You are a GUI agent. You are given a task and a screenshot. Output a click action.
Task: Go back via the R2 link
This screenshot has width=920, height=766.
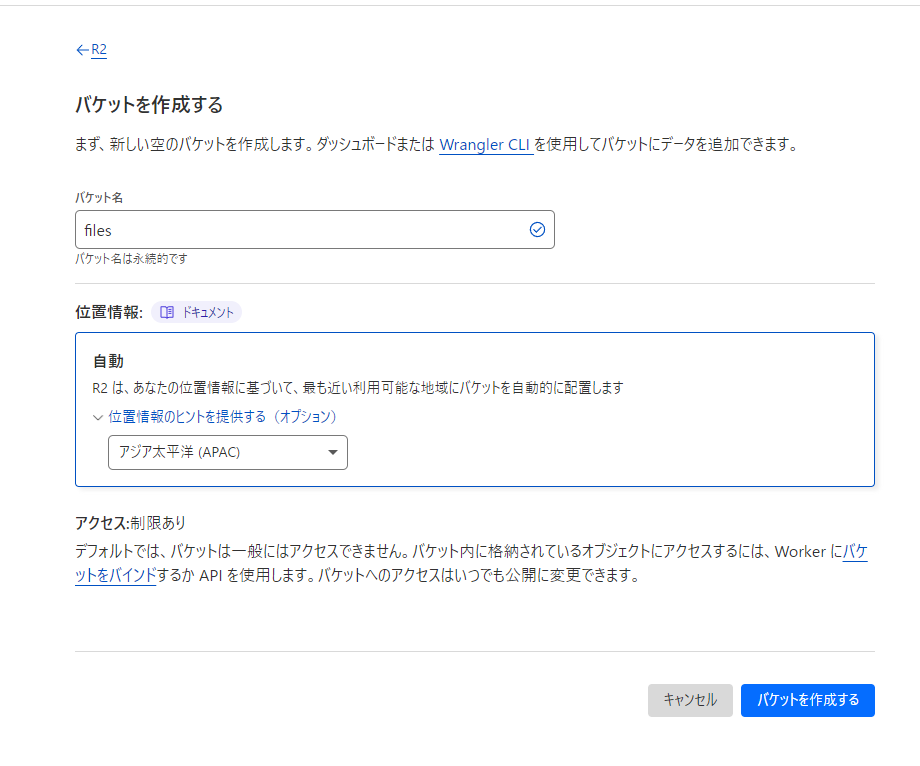(x=99, y=50)
